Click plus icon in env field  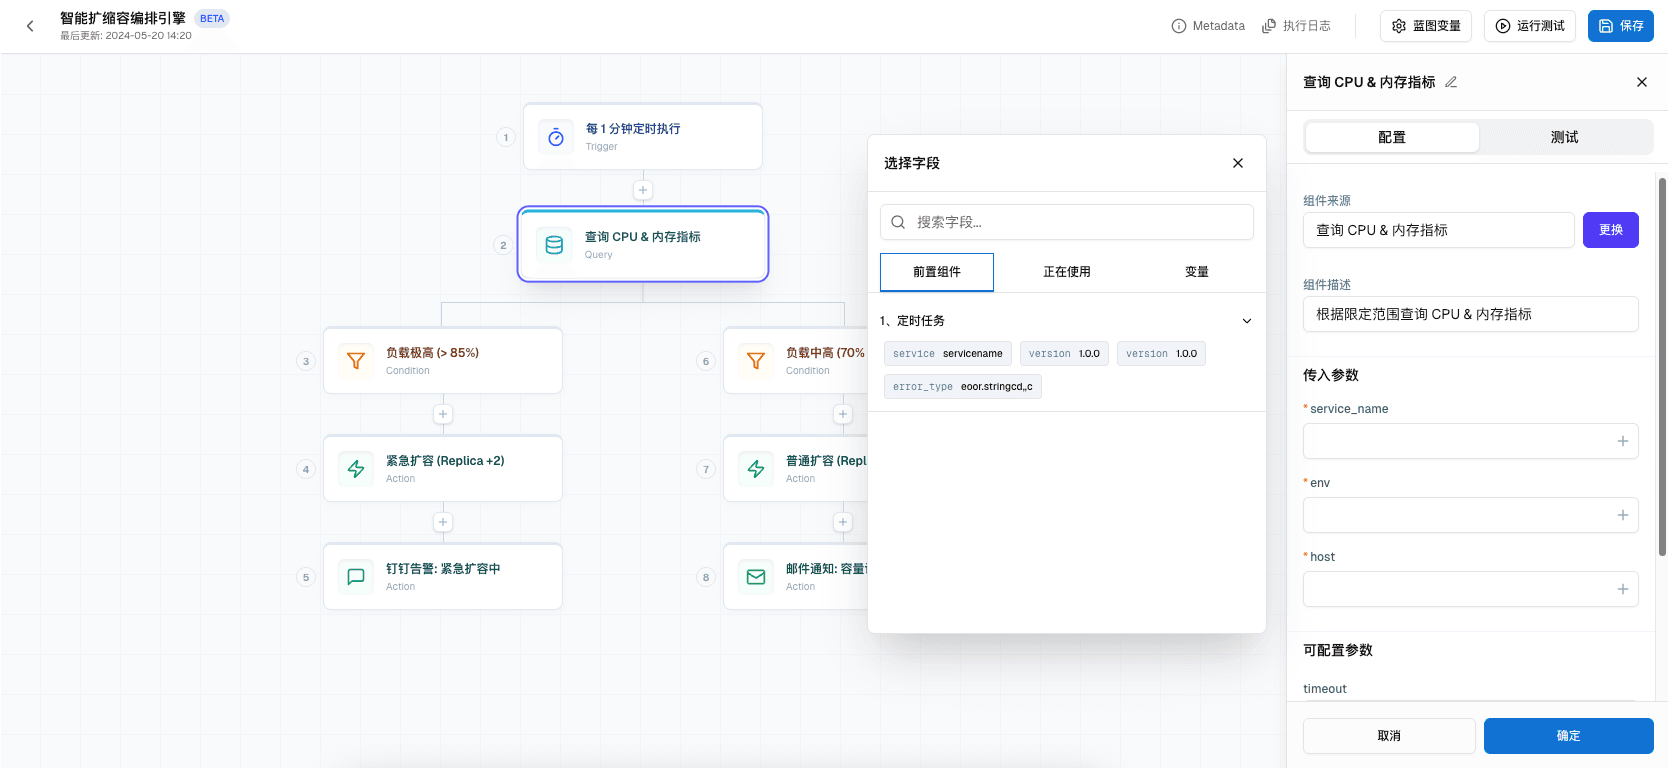(1622, 515)
